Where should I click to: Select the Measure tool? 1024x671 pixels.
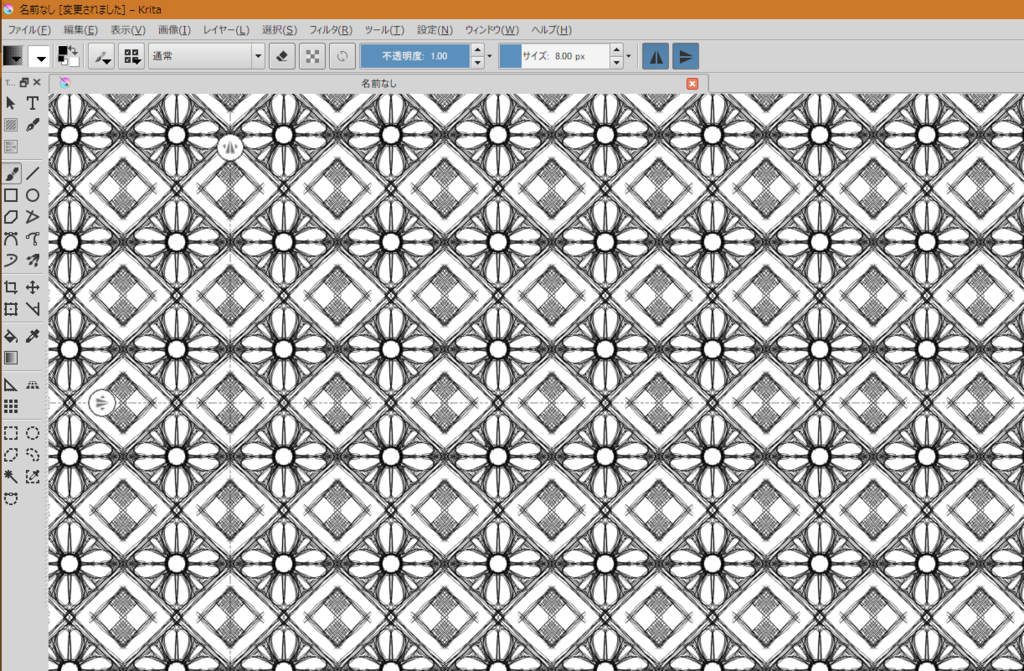[x=32, y=309]
